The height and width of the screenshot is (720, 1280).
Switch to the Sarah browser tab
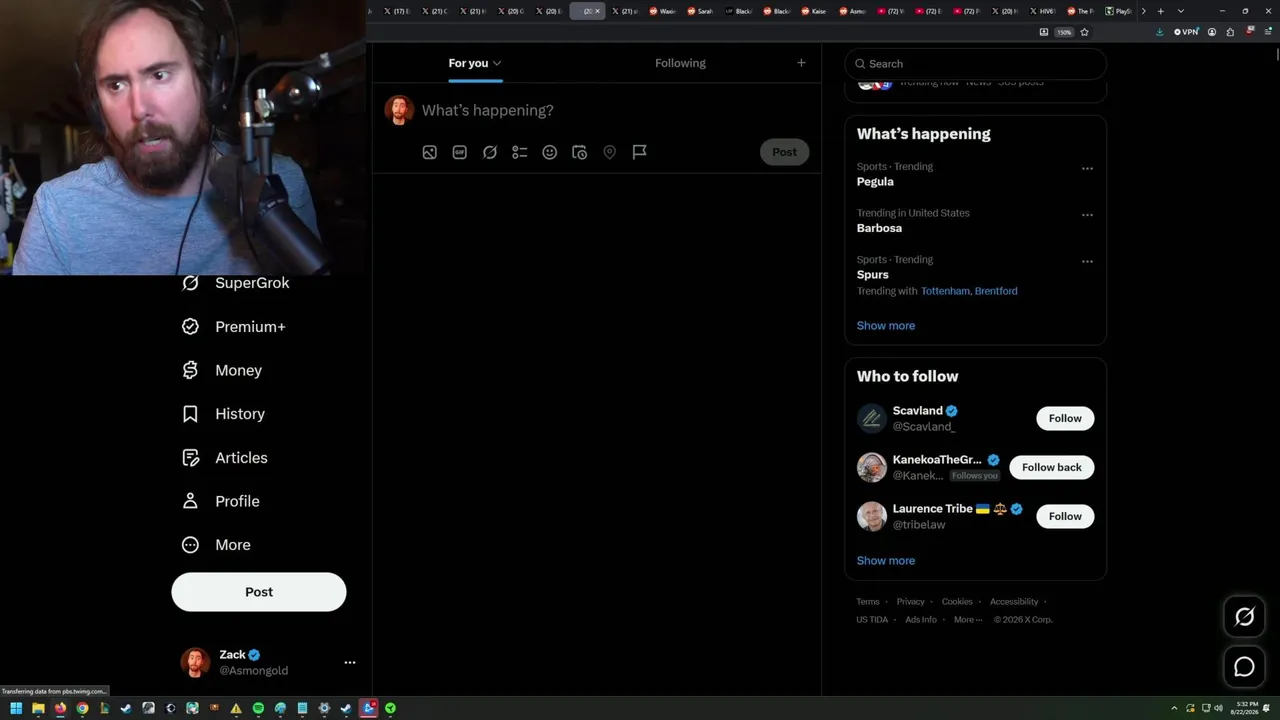click(x=701, y=11)
